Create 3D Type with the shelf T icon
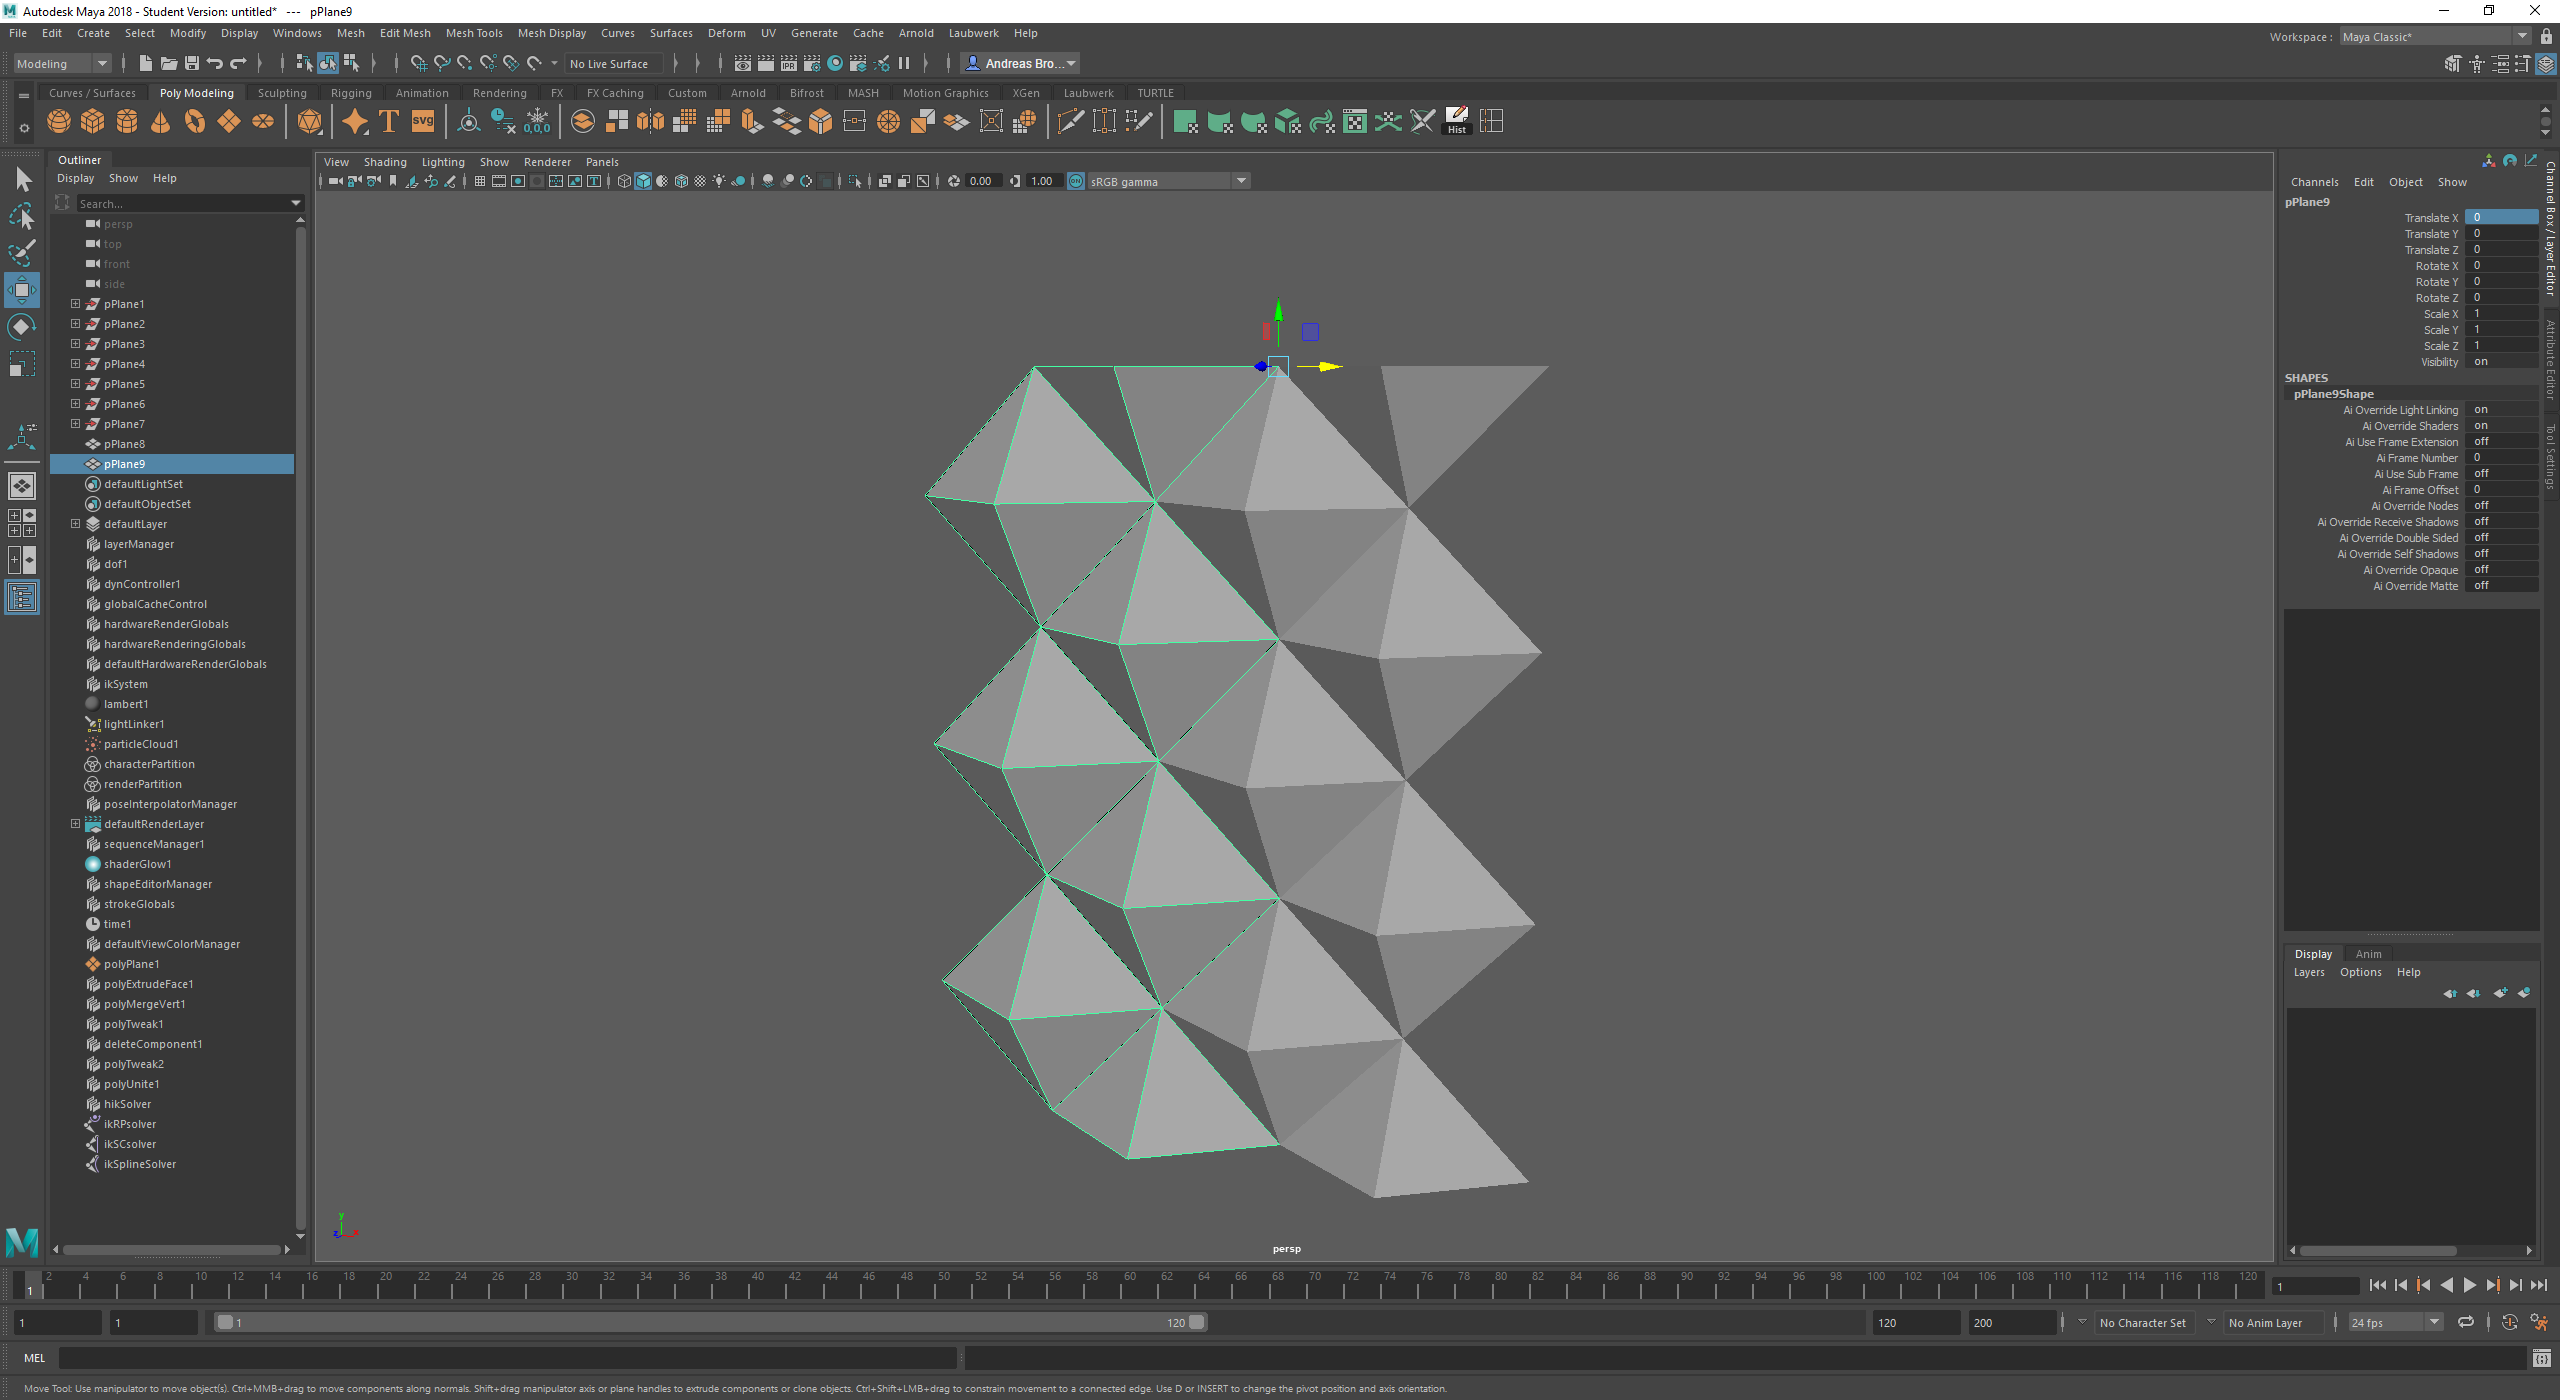The width and height of the screenshot is (2560, 1400). 389,121
